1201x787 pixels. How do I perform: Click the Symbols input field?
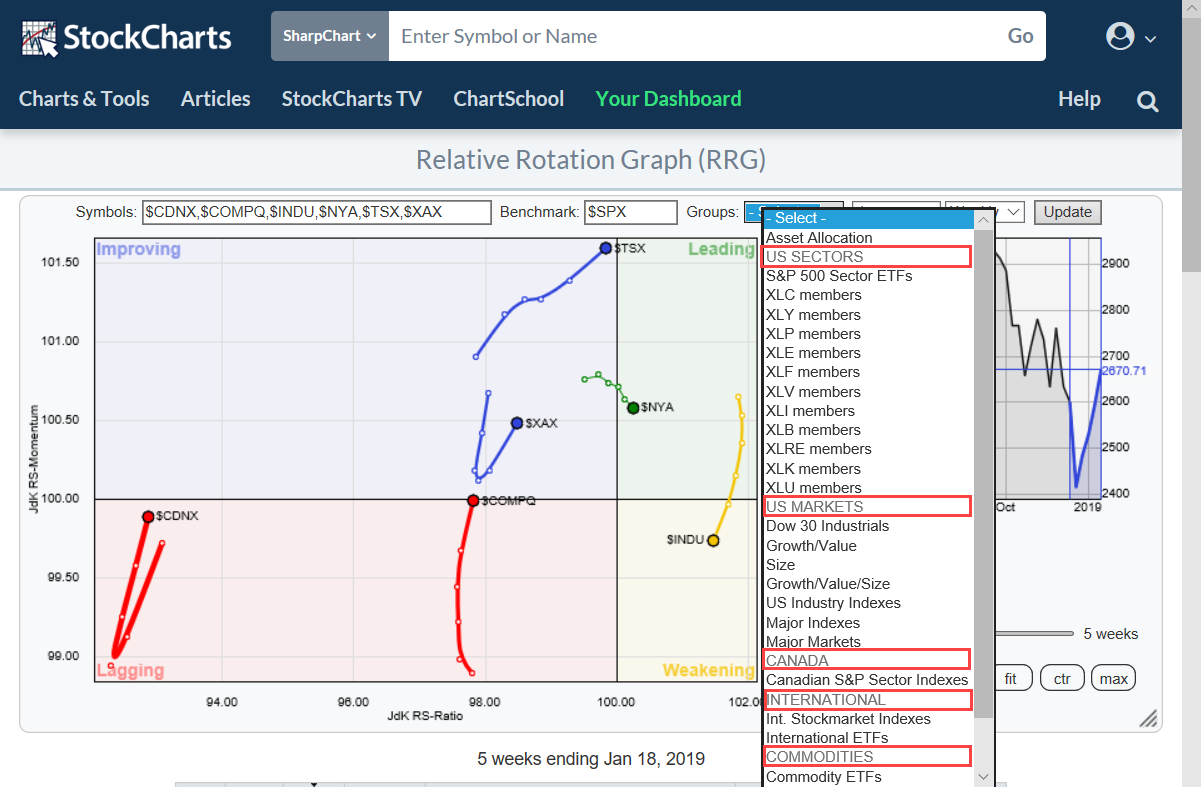point(317,212)
